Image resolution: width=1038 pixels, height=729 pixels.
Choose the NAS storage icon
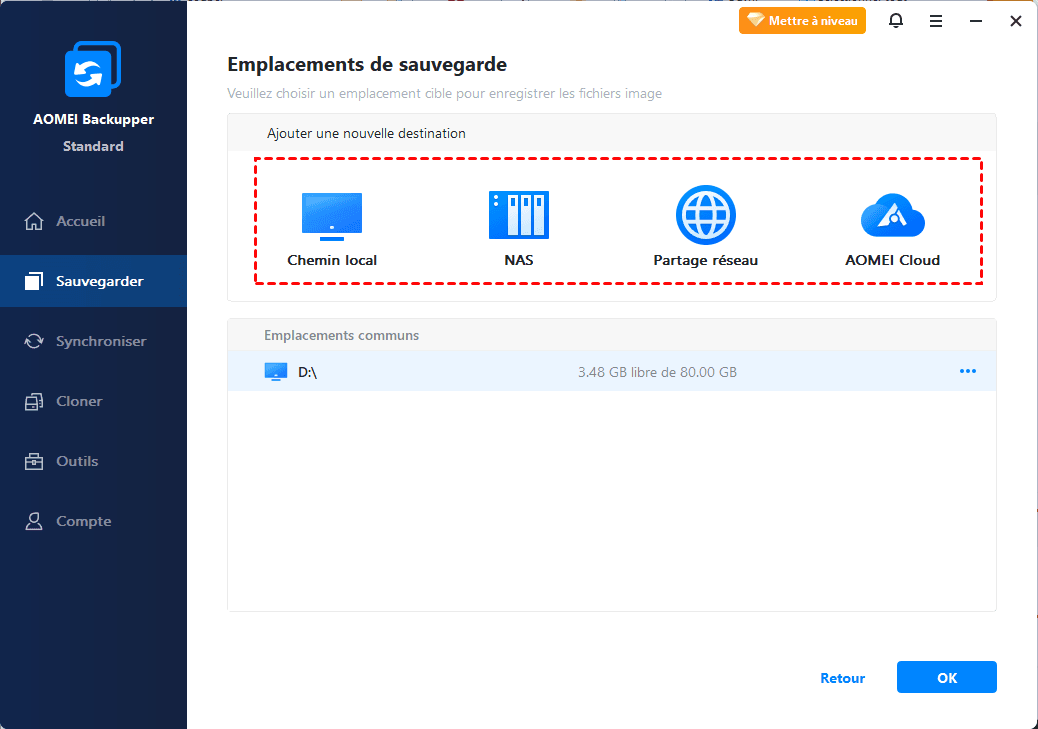(519, 215)
